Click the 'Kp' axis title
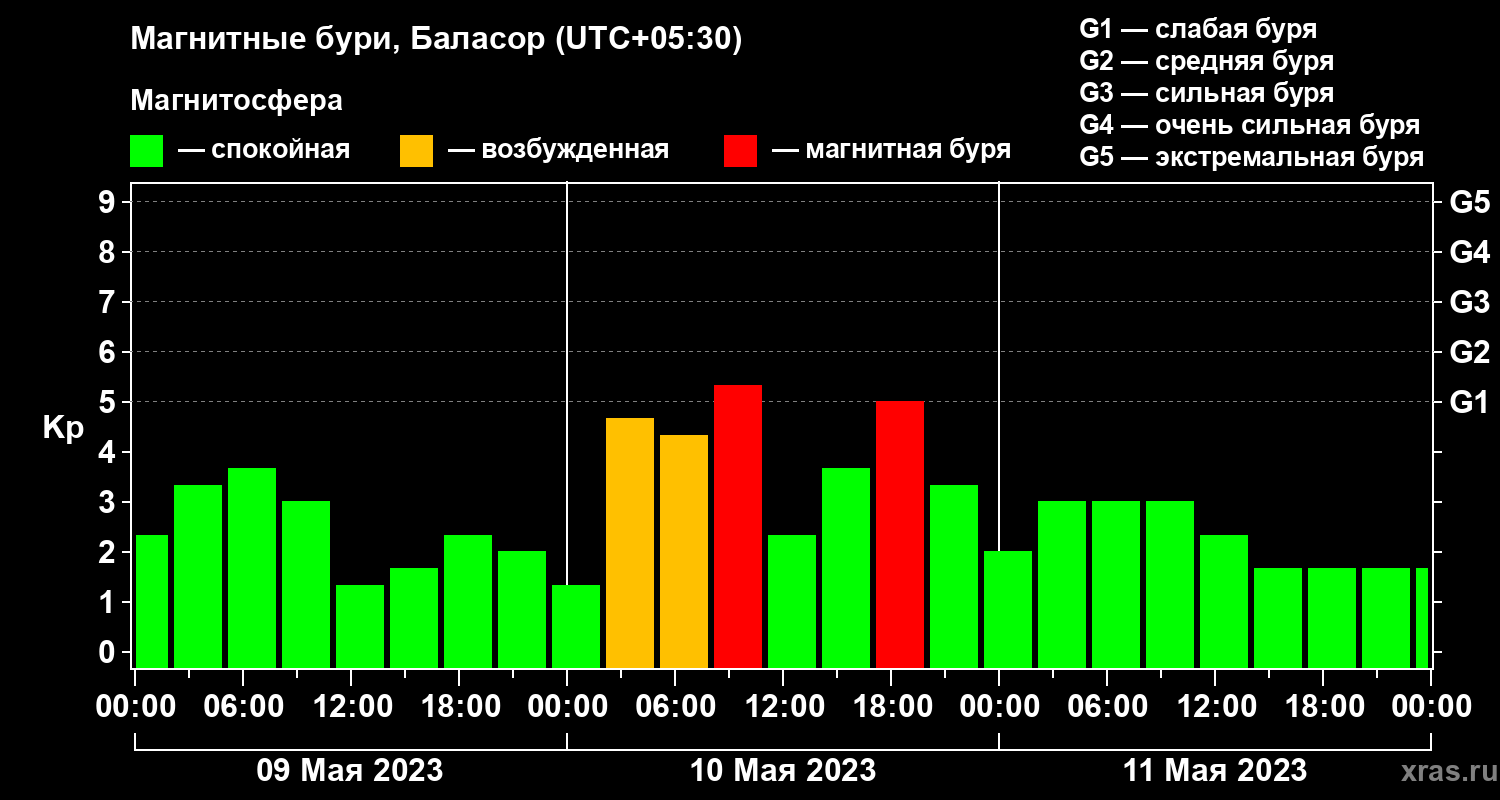The image size is (1500, 800). click(x=63, y=428)
